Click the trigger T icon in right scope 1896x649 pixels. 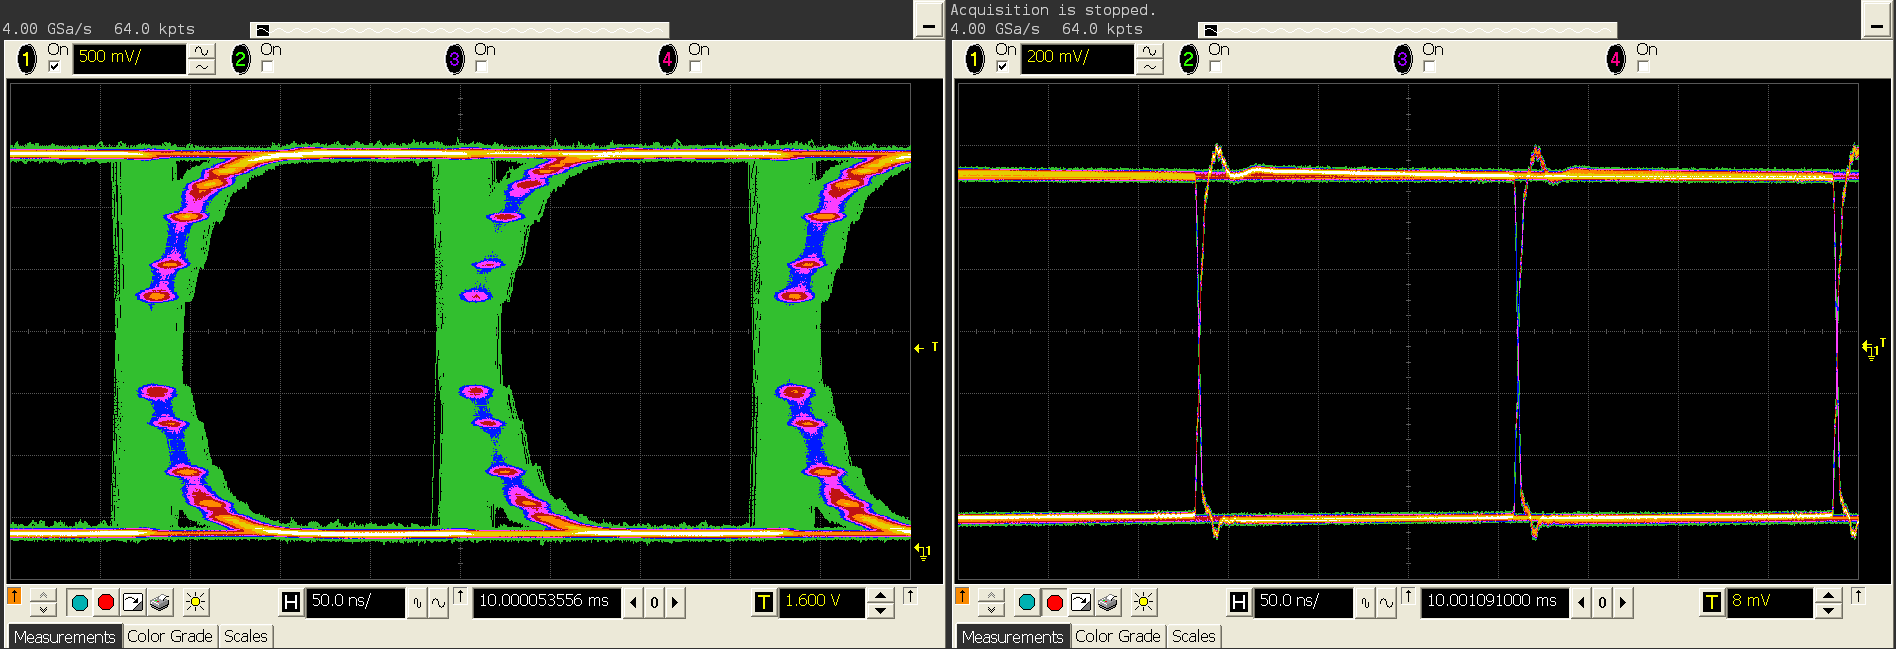[x=1711, y=602]
